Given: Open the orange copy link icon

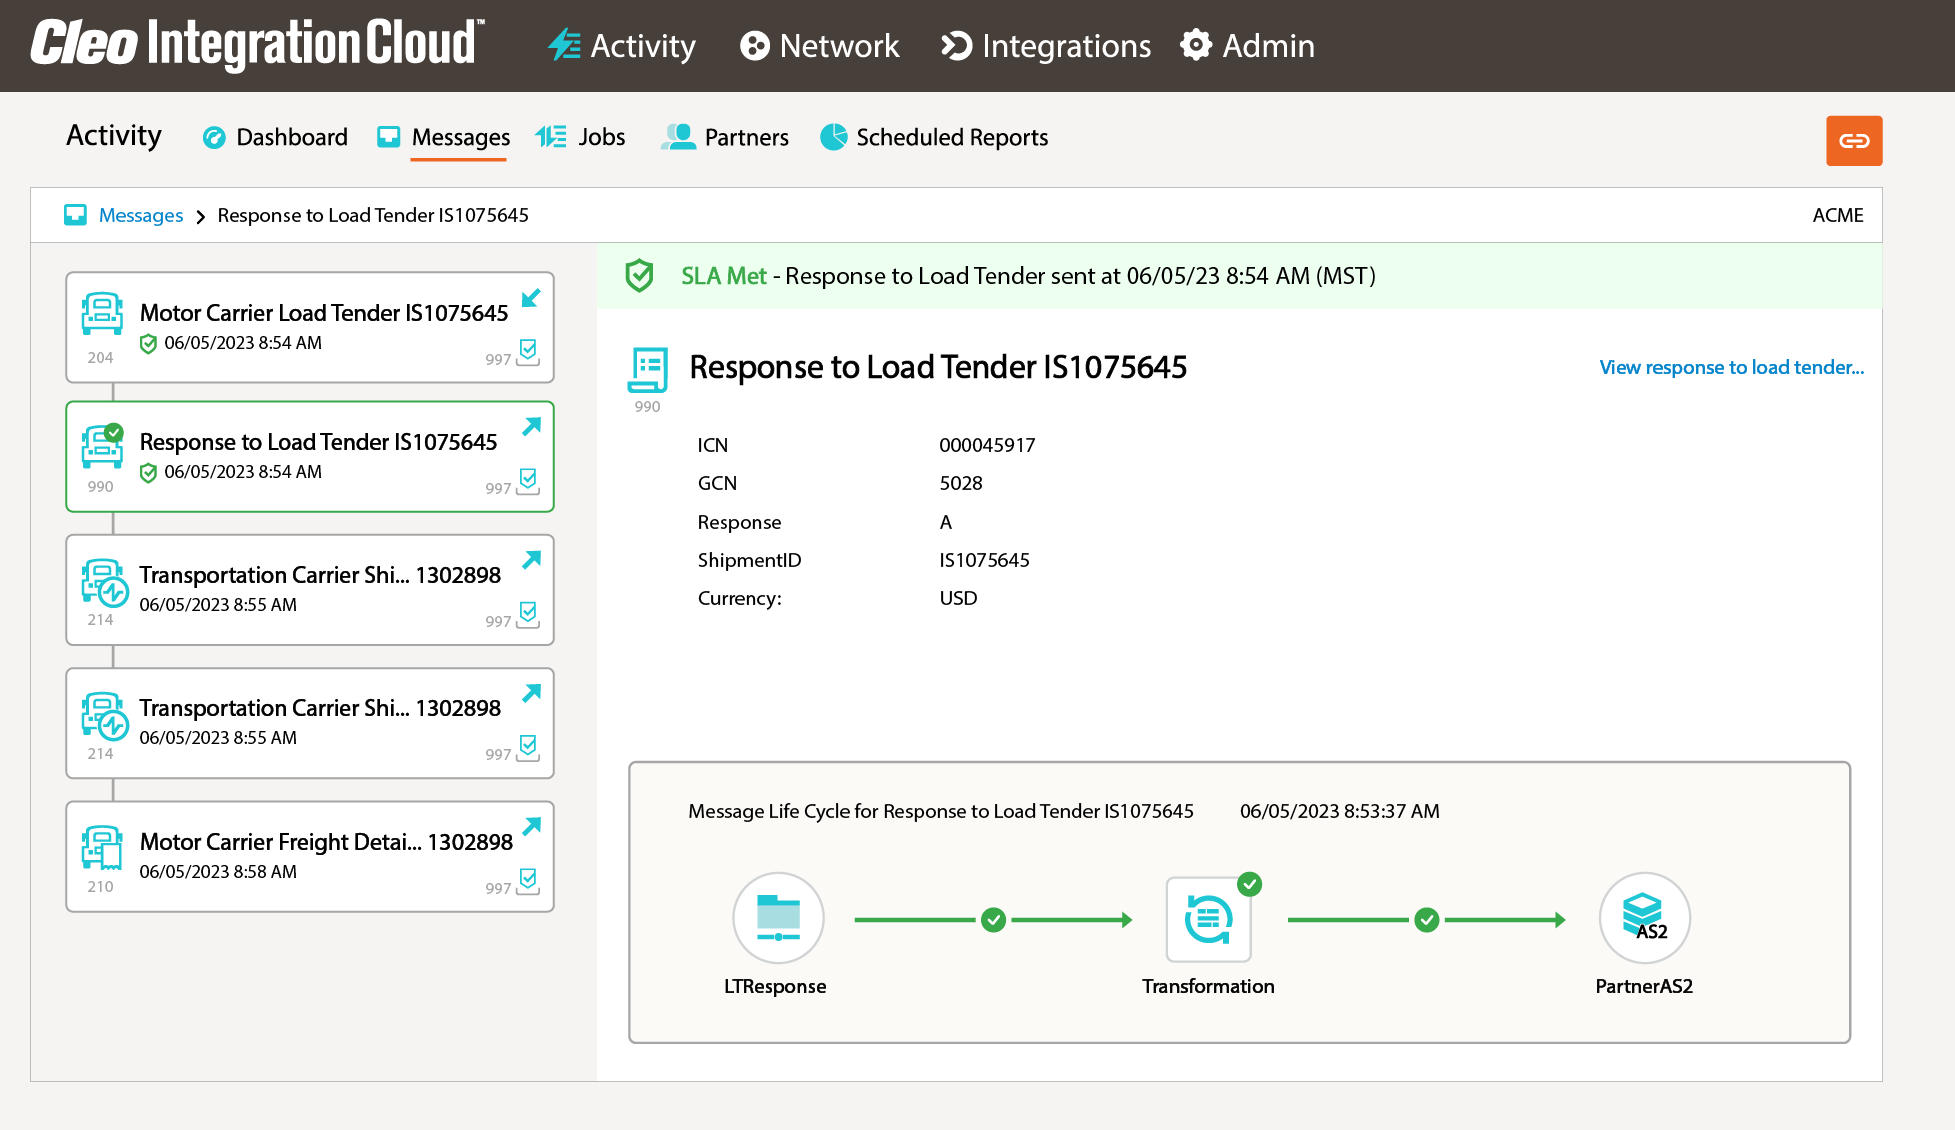Looking at the screenshot, I should 1854,140.
